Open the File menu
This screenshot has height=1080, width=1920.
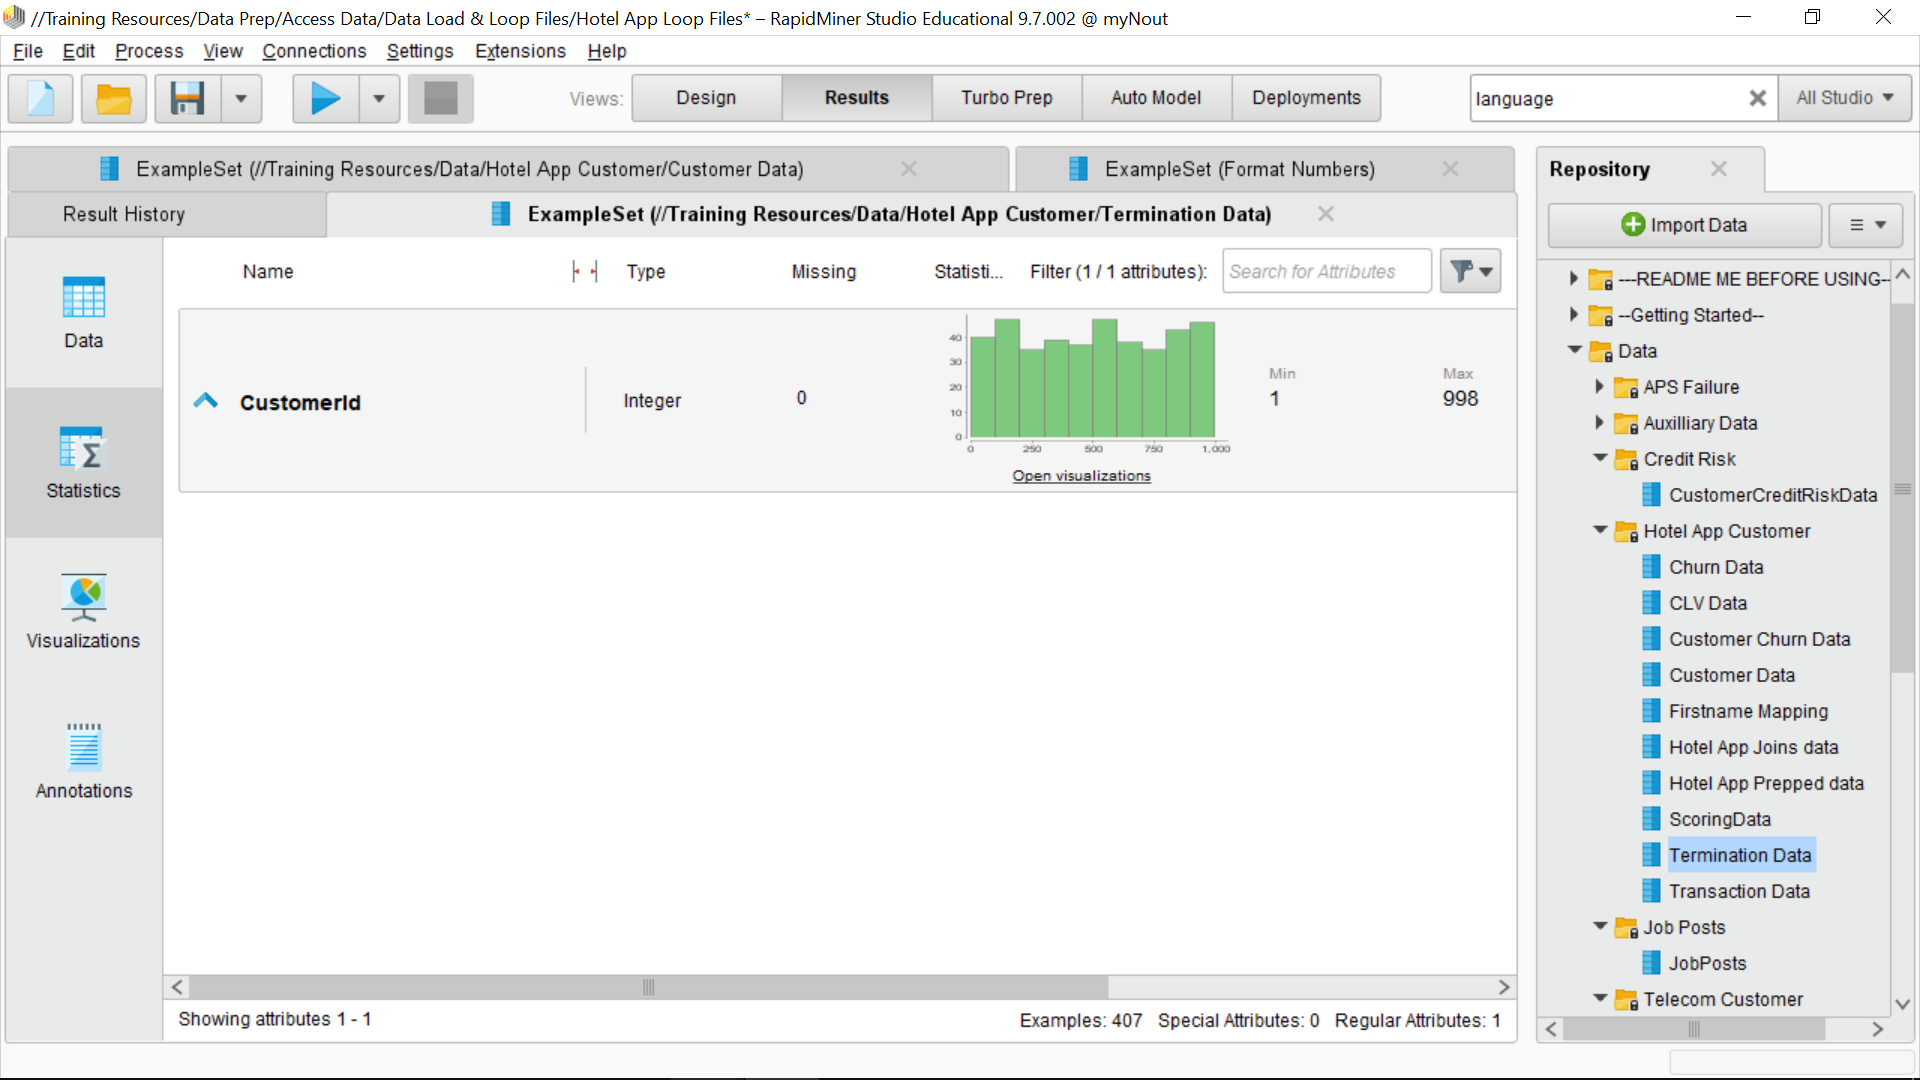click(28, 51)
